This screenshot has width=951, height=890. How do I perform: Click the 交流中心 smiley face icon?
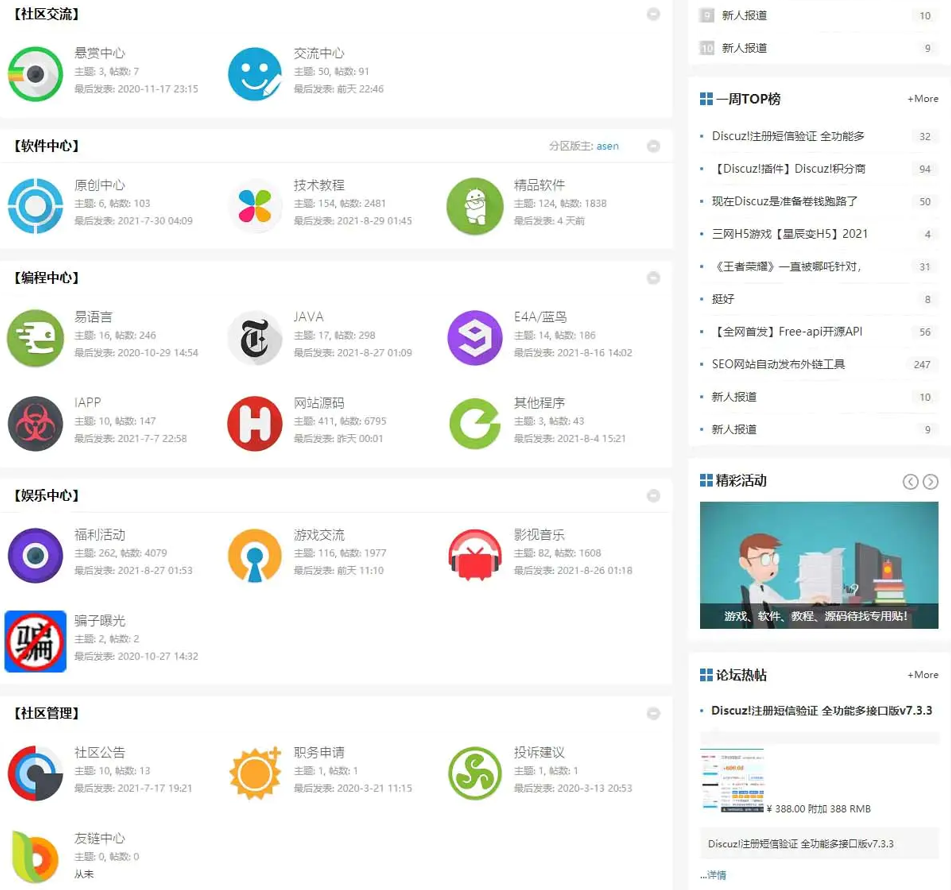[254, 73]
